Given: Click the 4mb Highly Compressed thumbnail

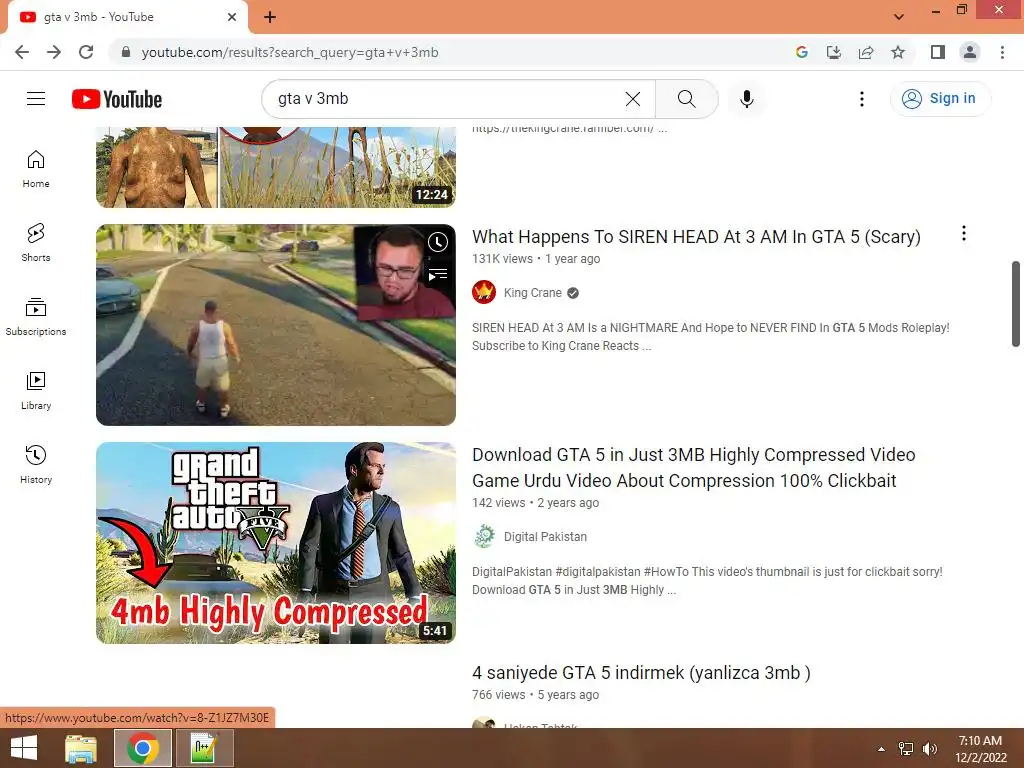Looking at the screenshot, I should pyautogui.click(x=276, y=543).
